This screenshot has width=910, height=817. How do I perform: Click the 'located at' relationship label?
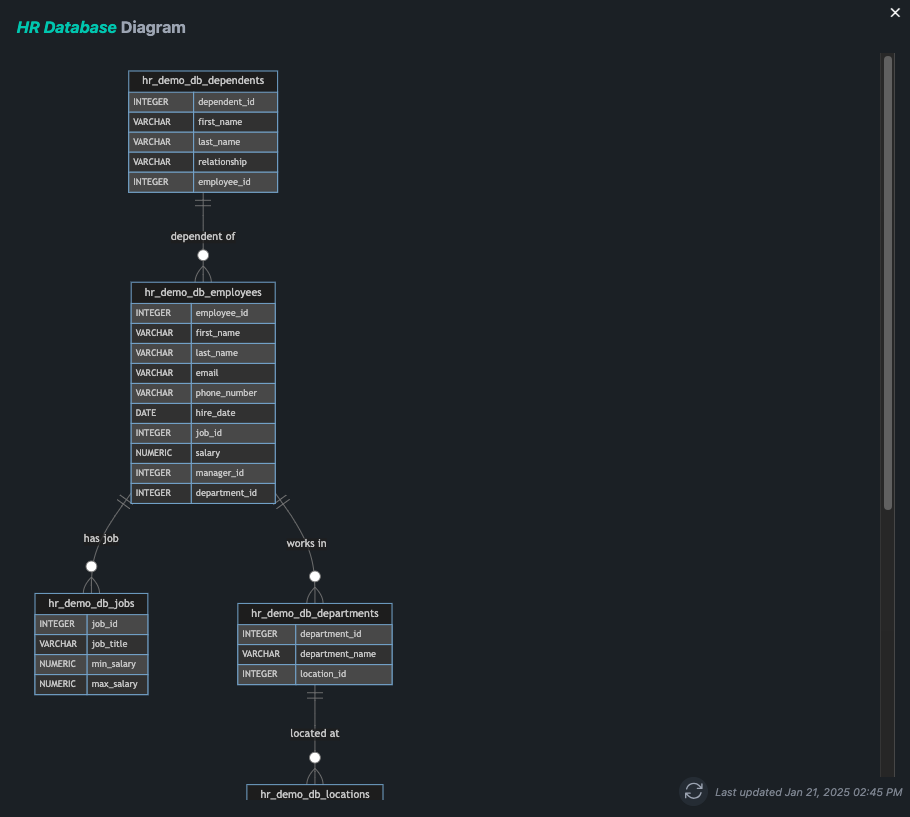coord(315,733)
